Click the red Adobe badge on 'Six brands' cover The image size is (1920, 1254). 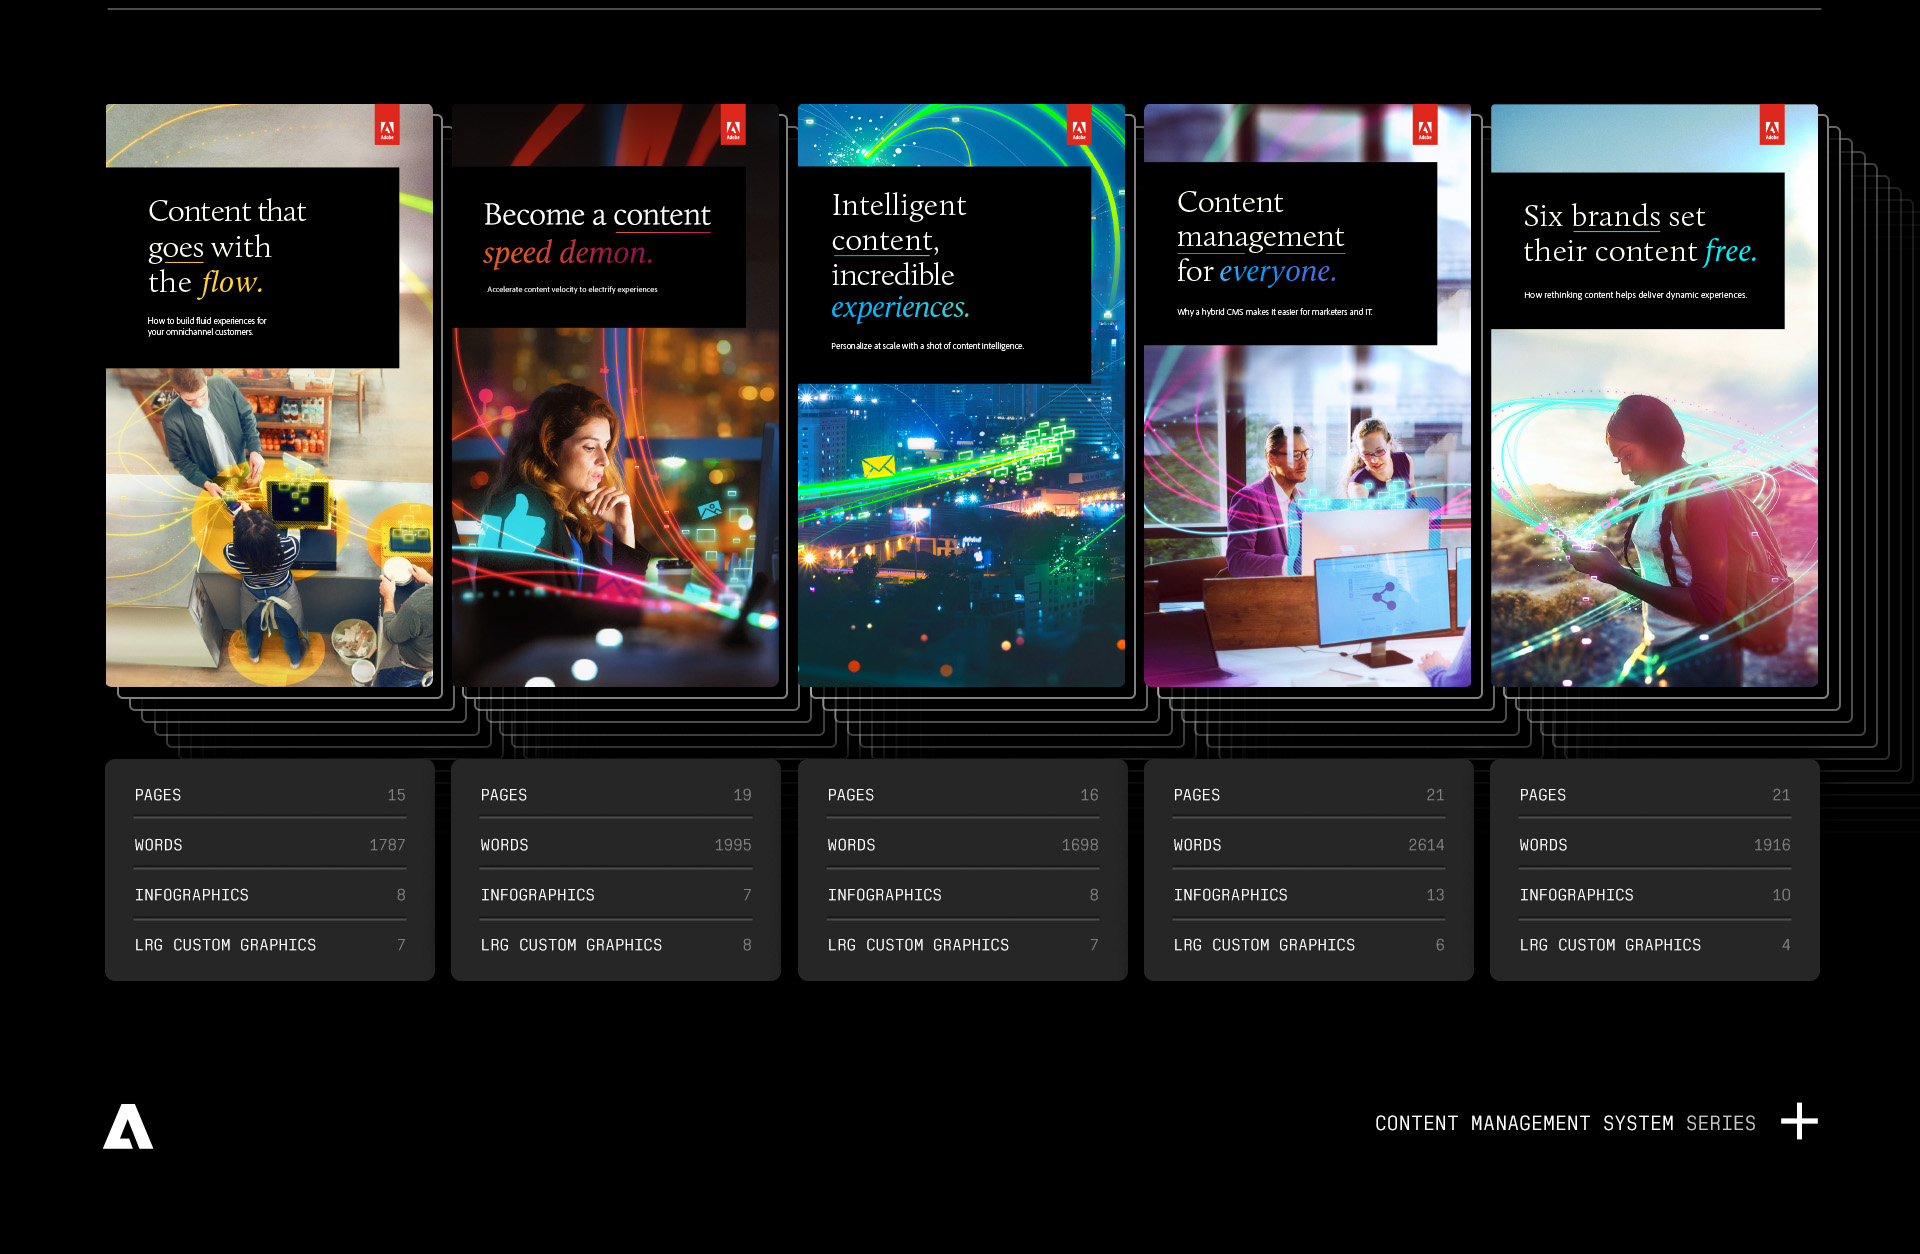(1771, 126)
